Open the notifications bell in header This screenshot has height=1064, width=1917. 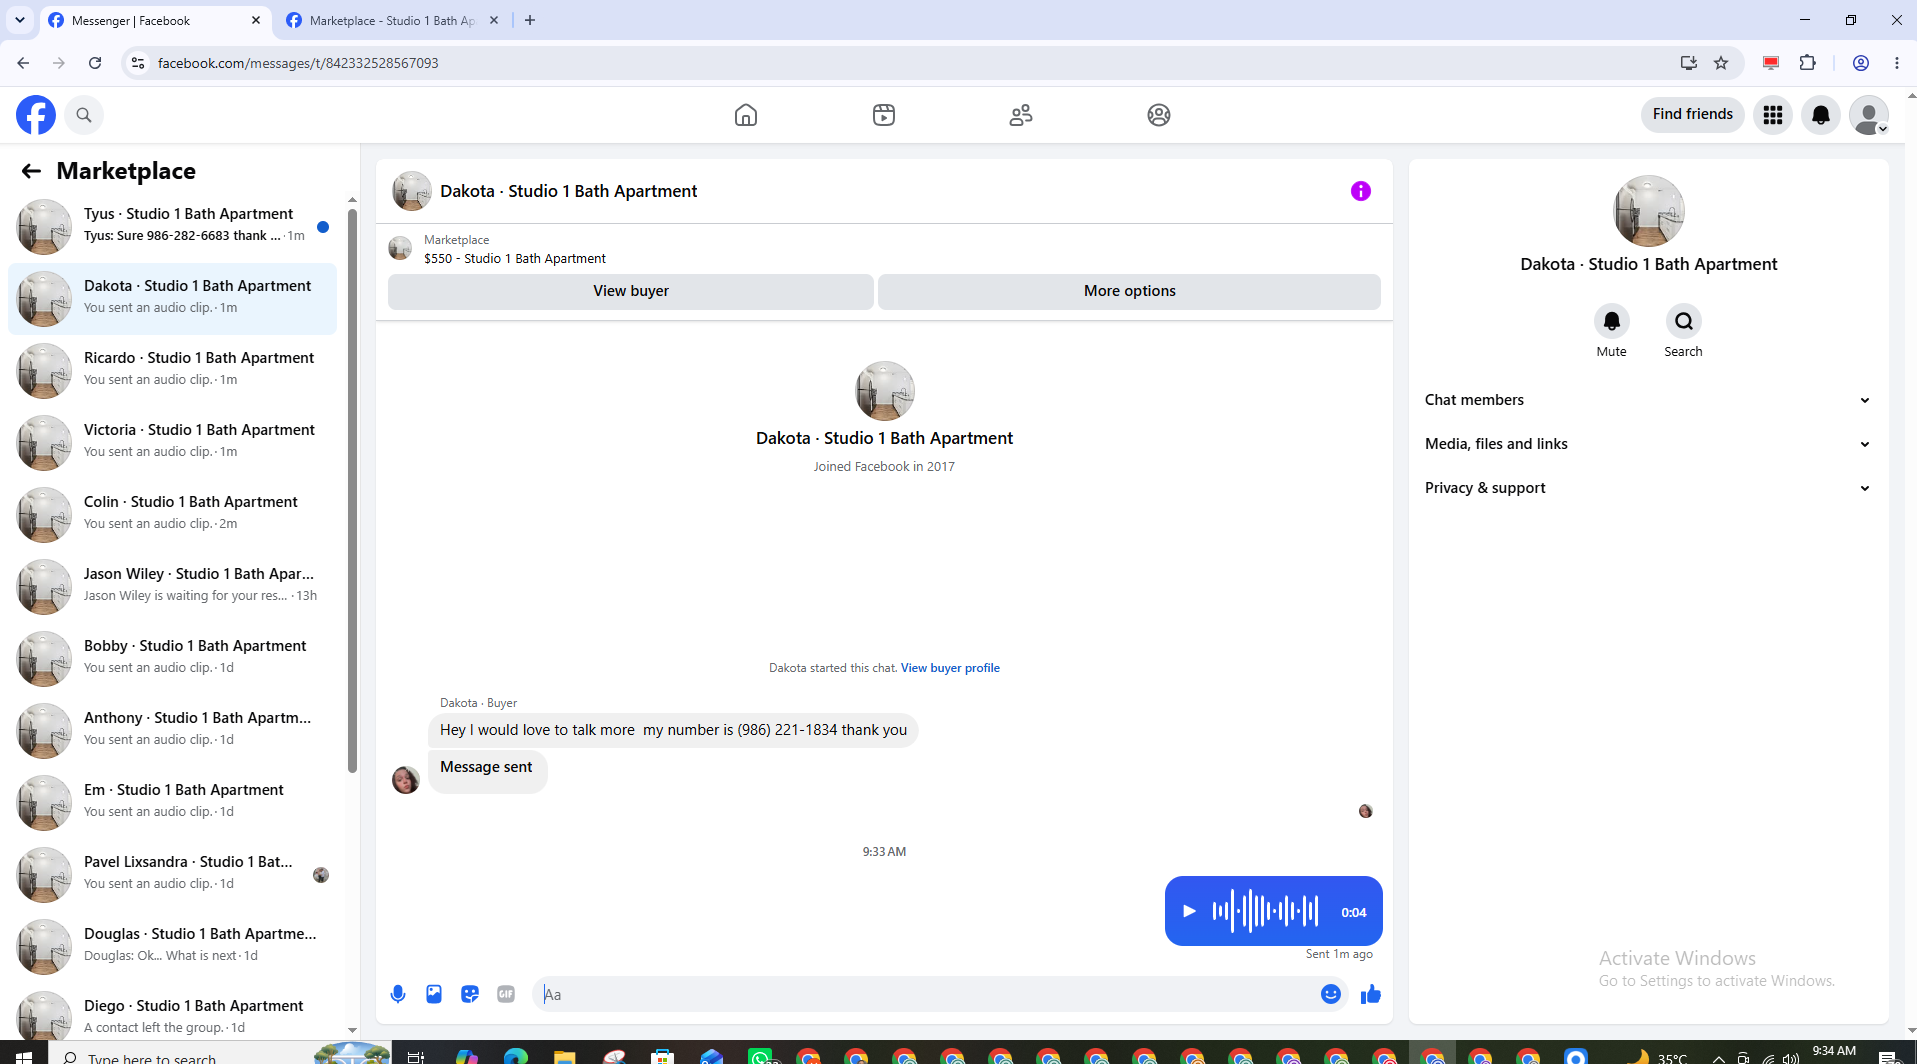(1821, 115)
